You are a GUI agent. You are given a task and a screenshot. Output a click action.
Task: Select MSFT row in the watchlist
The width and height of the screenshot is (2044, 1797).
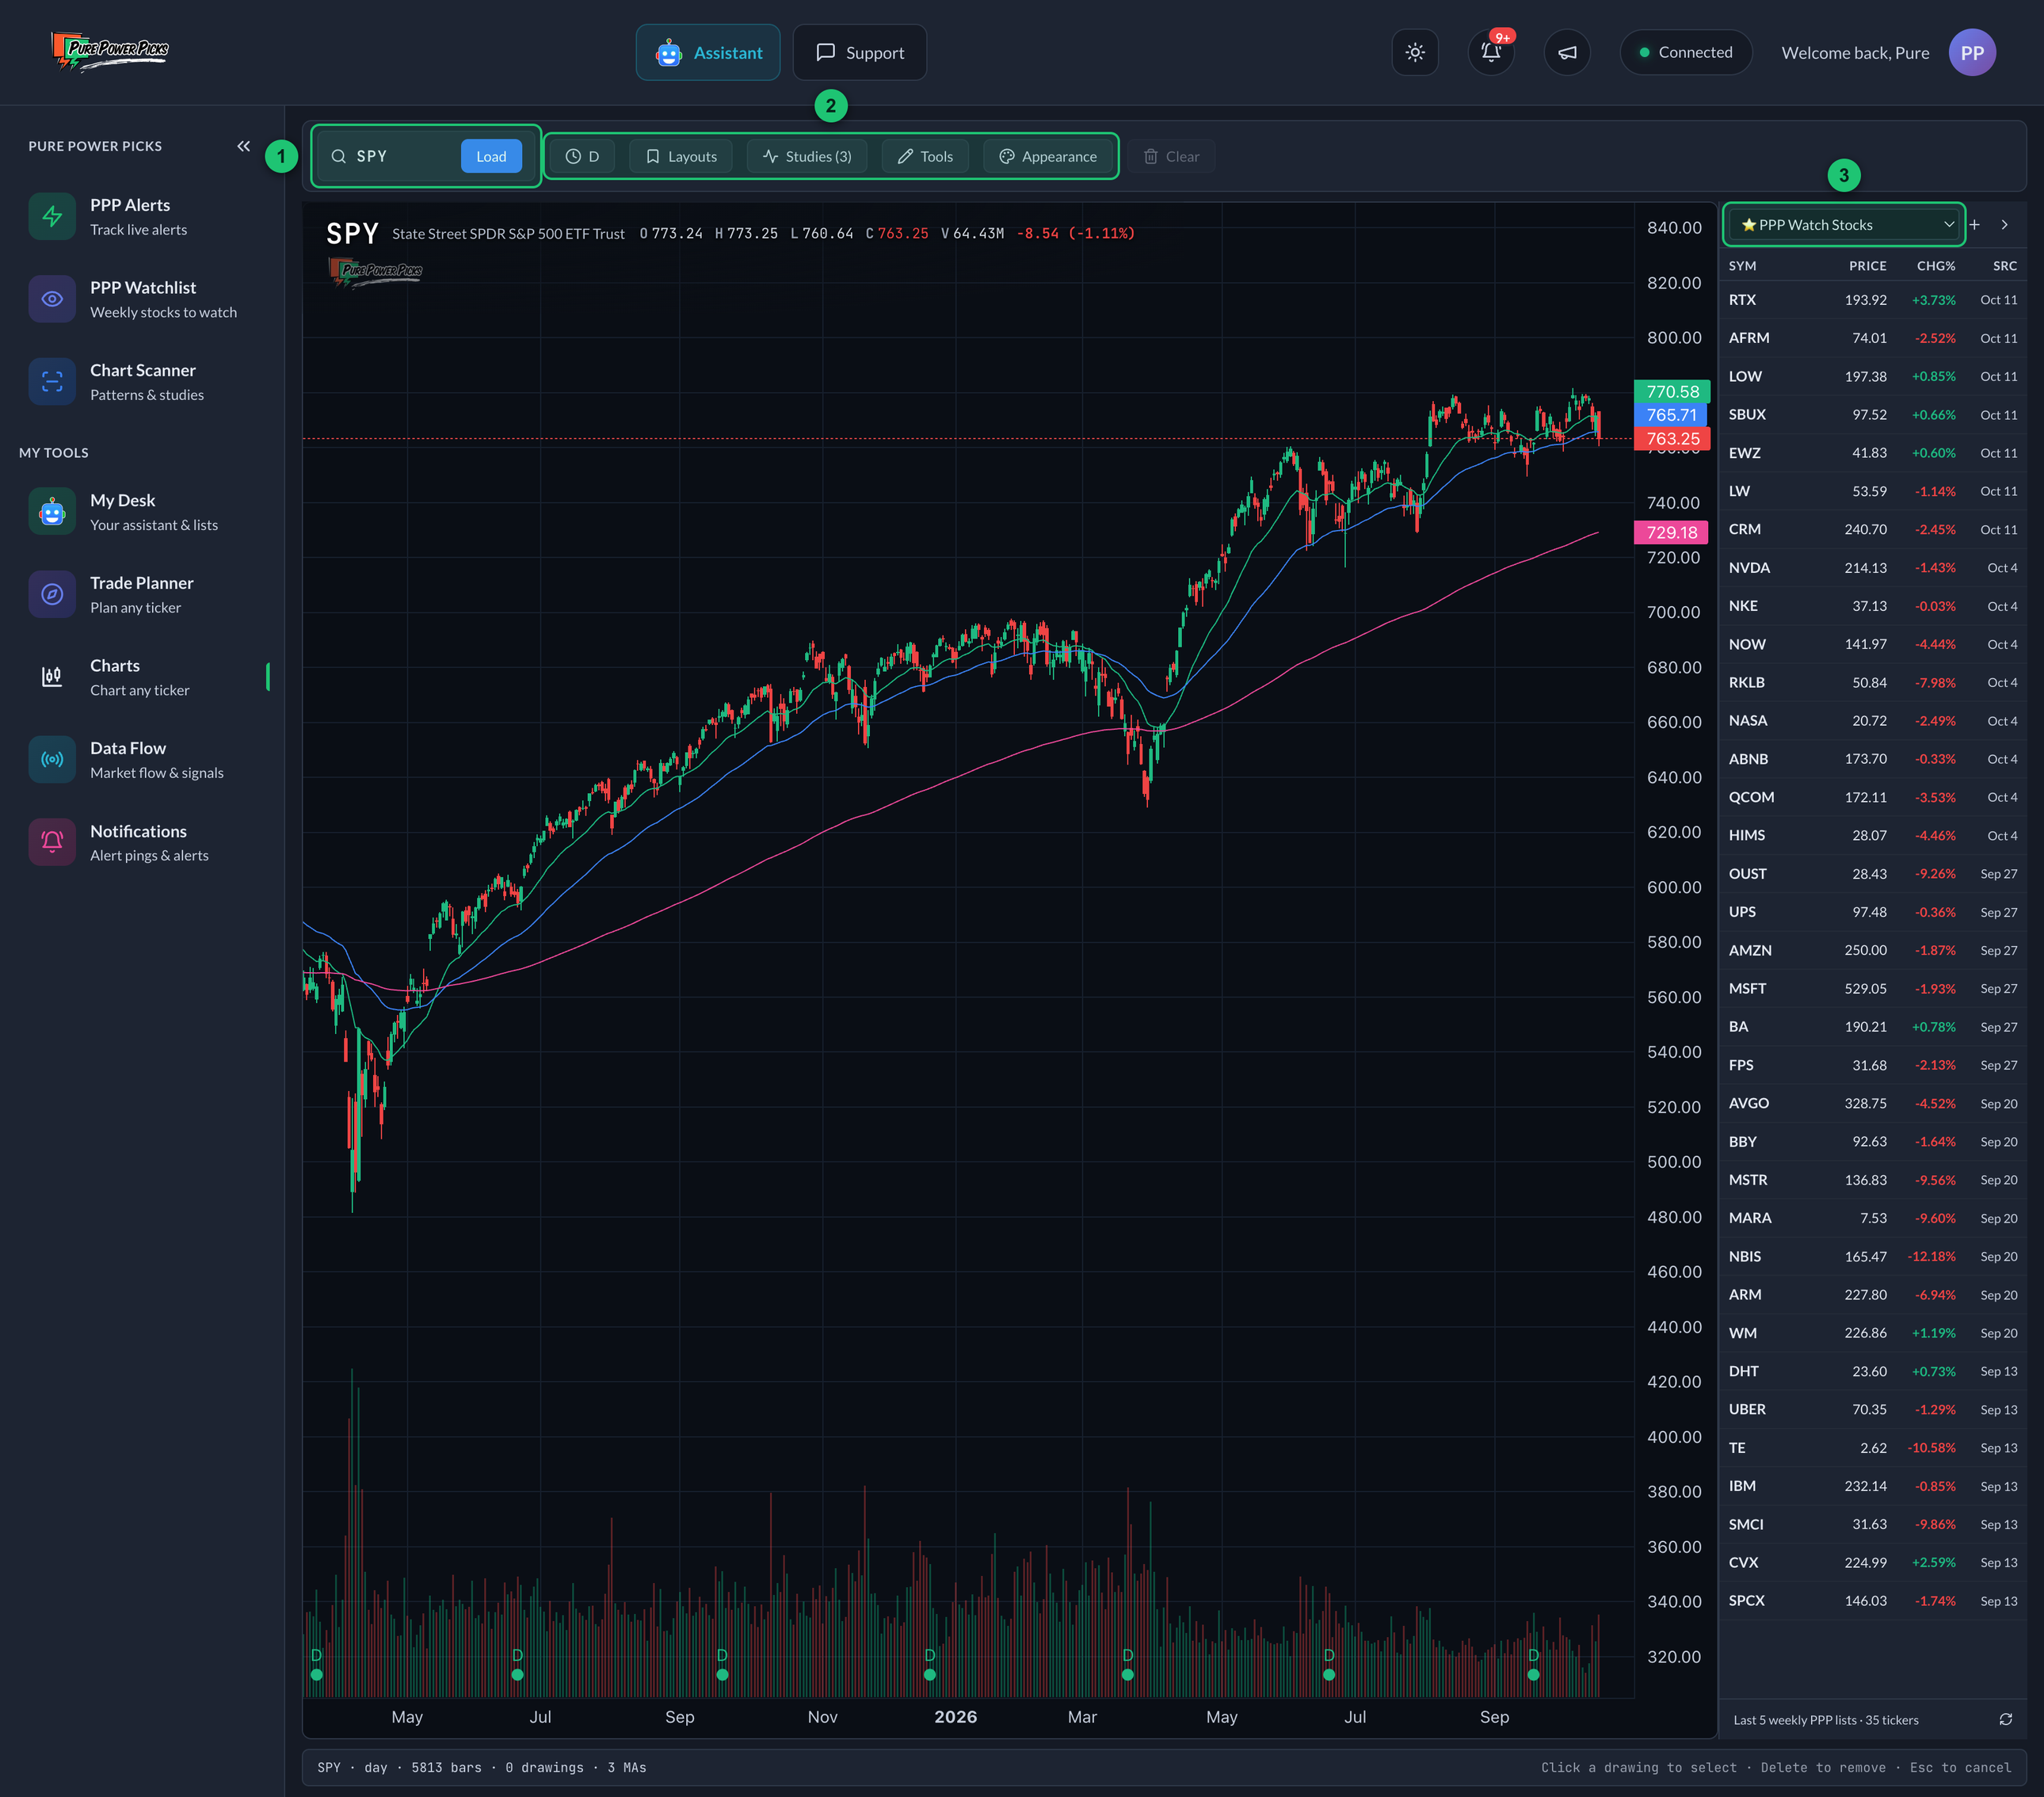tap(1873, 989)
